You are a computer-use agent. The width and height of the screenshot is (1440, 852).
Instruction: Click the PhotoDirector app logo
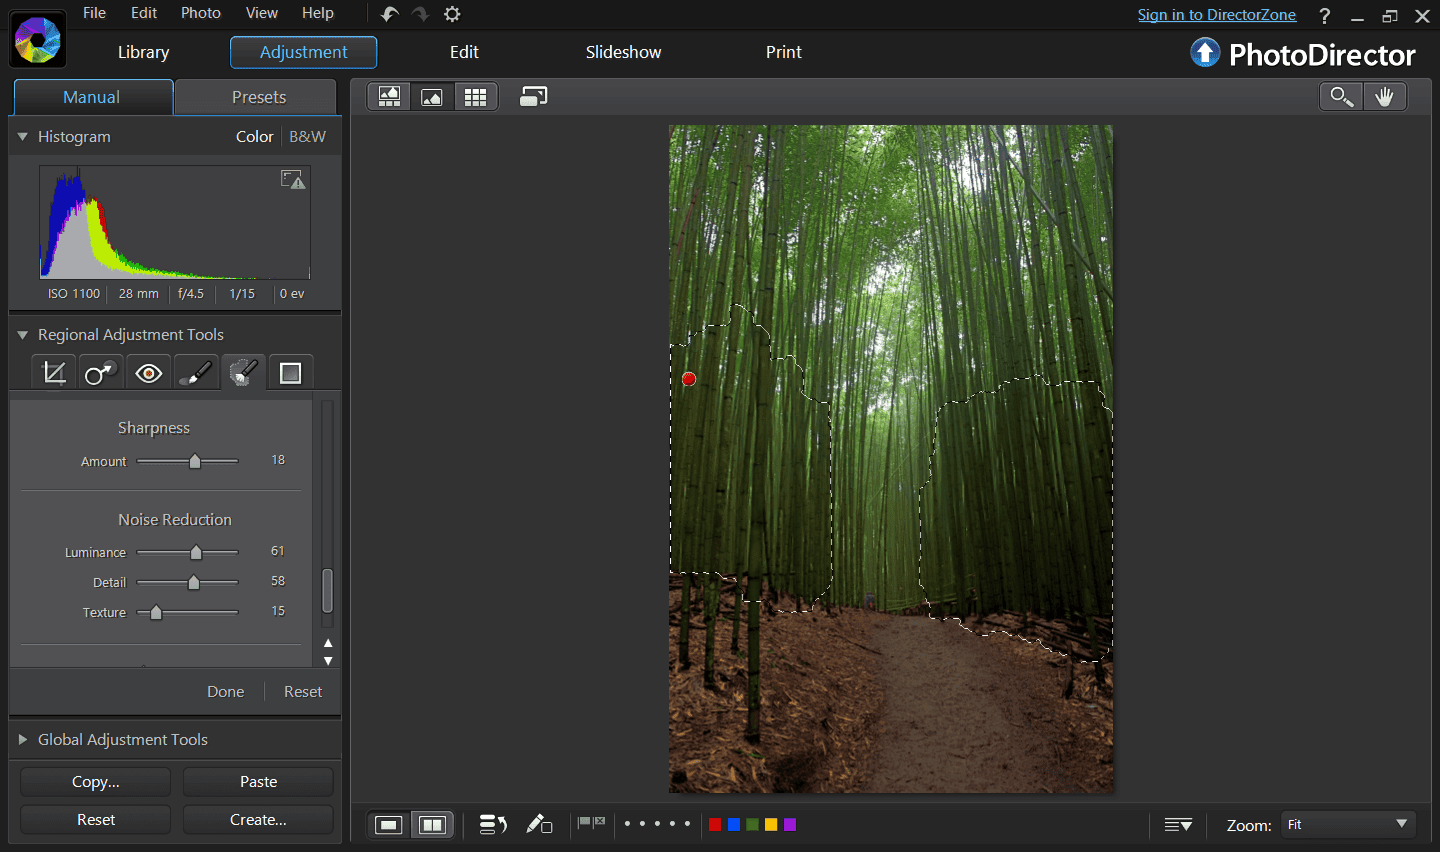click(38, 40)
